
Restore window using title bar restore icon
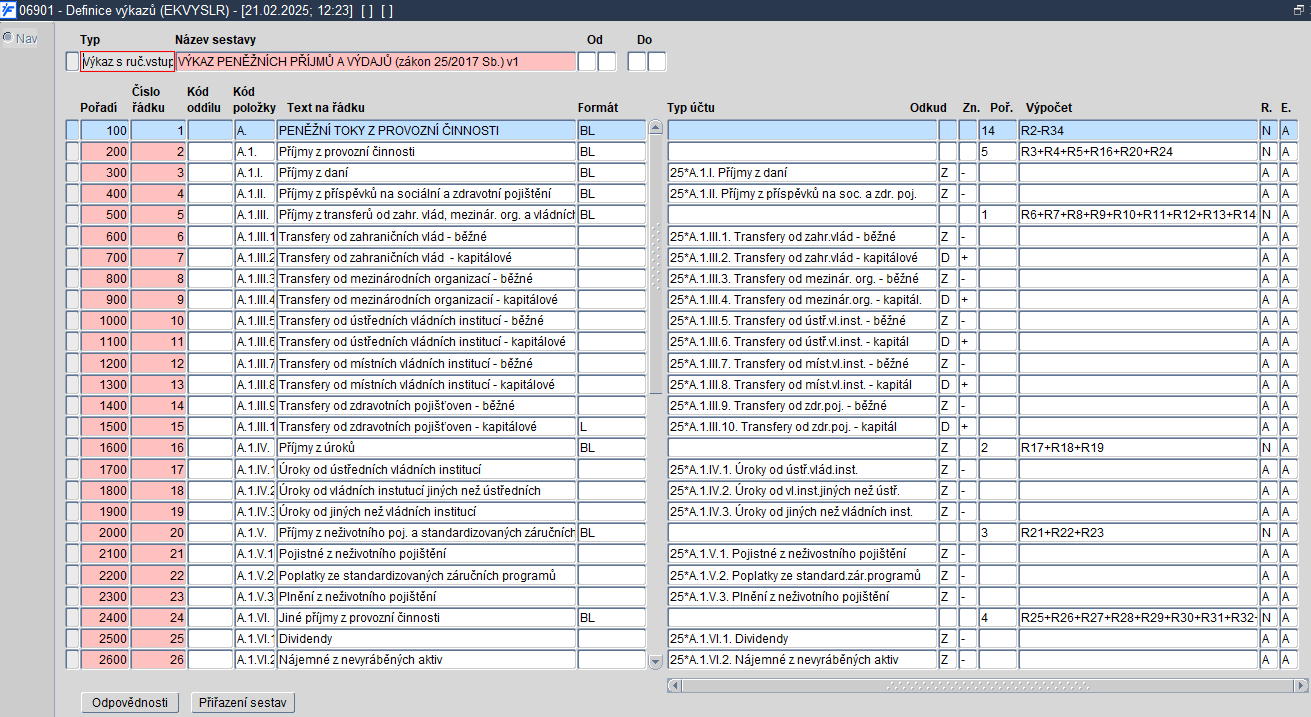coord(1299,9)
